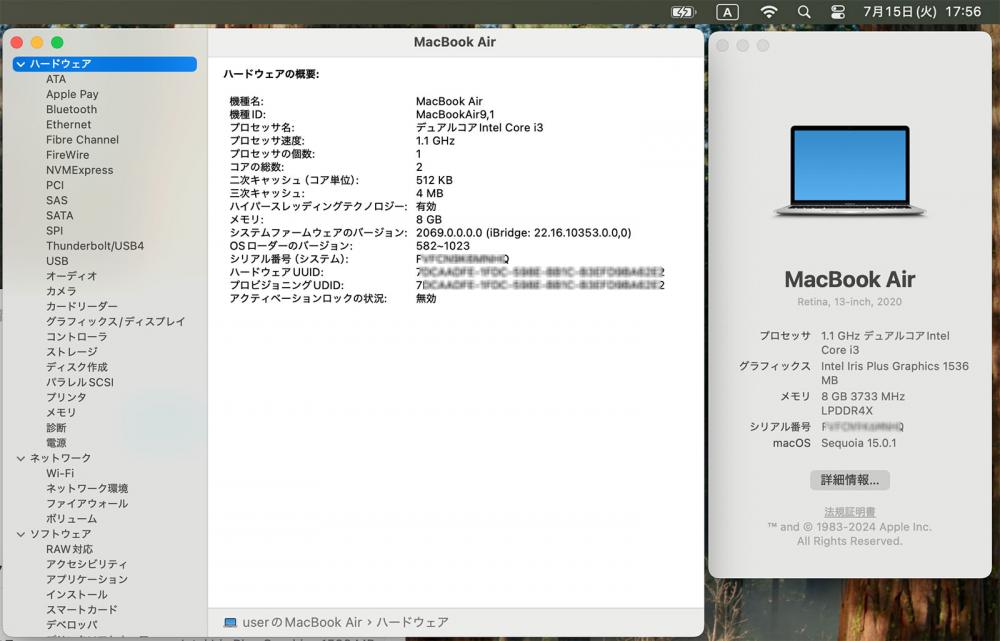The height and width of the screenshot is (641, 1000).
Task: Select SPI in the sidebar
Action: tap(54, 231)
